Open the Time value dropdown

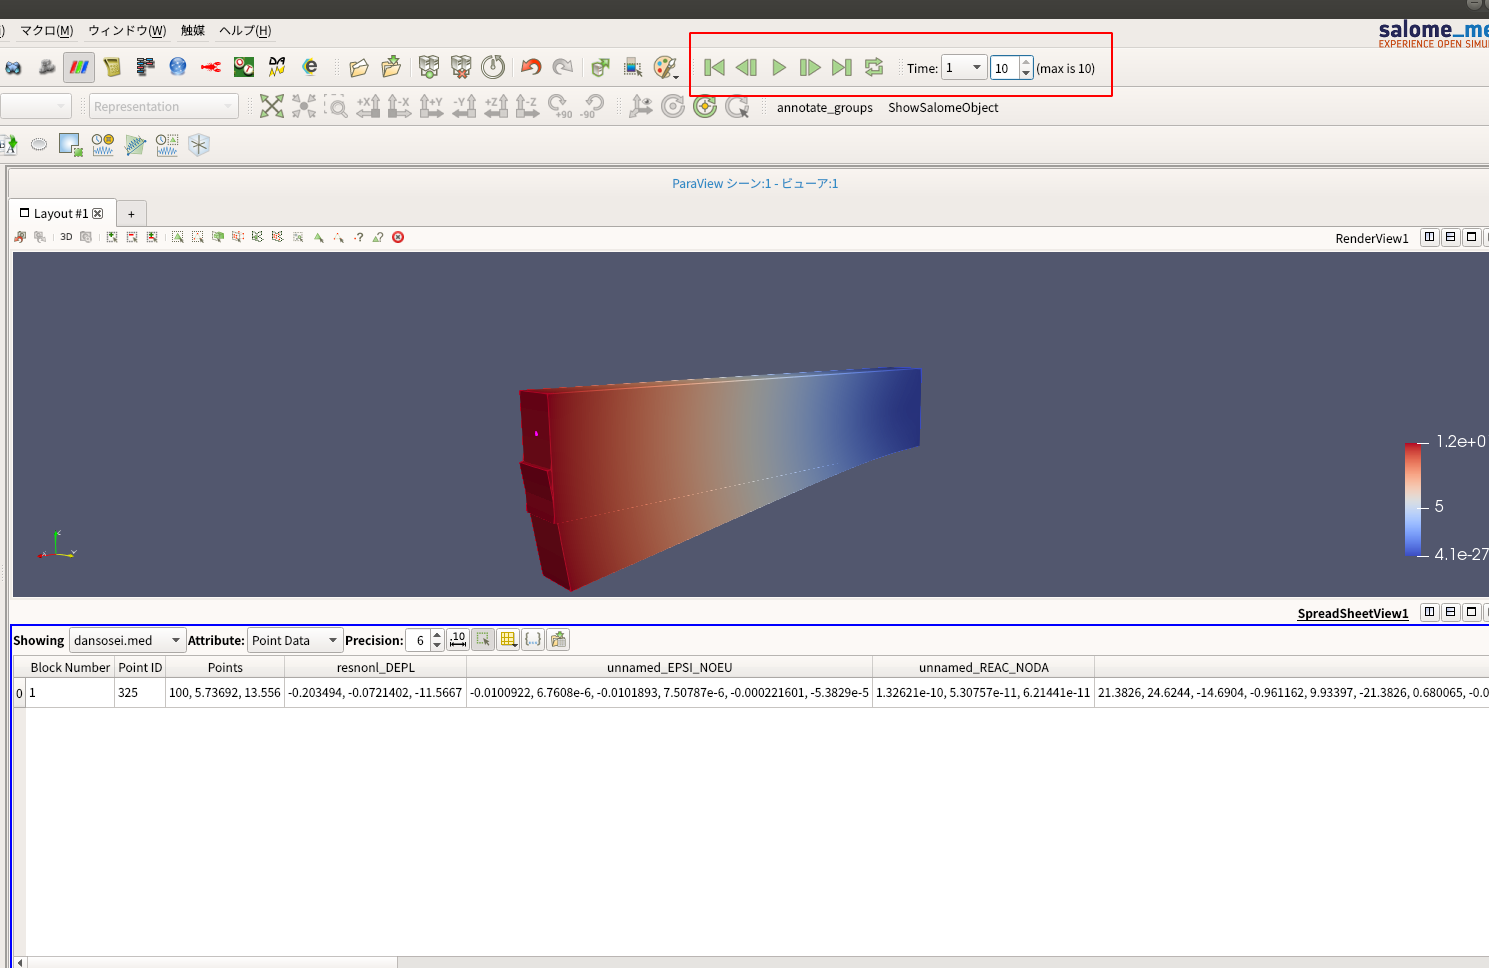pyautogui.click(x=964, y=67)
